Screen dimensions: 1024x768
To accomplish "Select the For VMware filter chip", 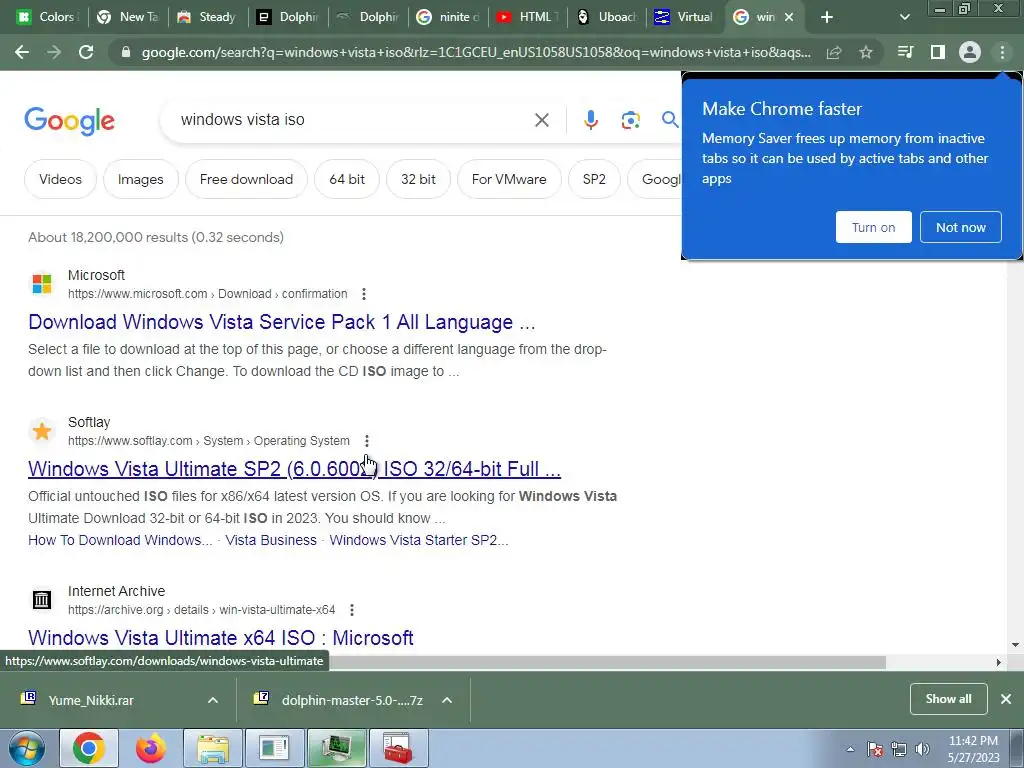I will tap(509, 179).
